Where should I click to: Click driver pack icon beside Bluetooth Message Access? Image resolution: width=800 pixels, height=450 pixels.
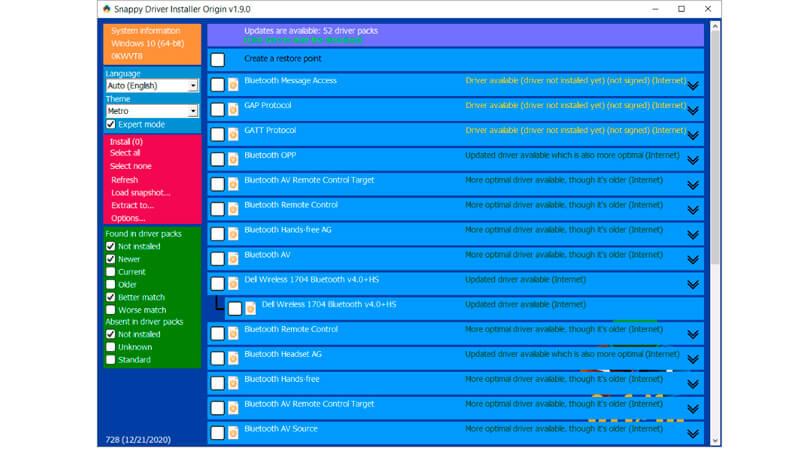click(233, 84)
